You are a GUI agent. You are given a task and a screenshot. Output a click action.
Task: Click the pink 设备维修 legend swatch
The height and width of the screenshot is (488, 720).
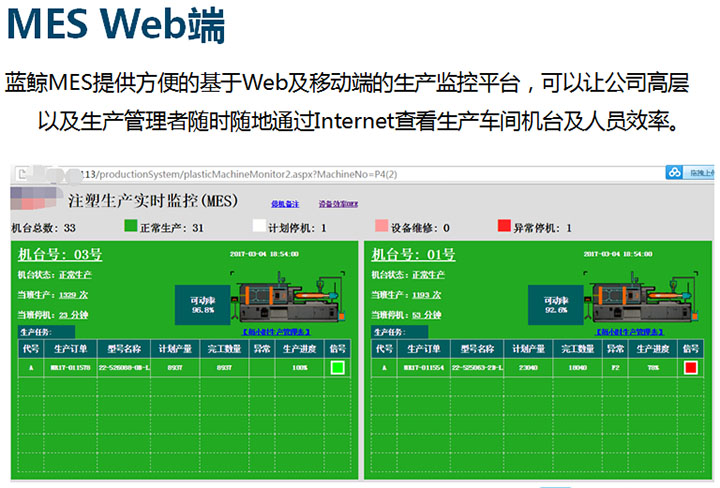[381, 225]
